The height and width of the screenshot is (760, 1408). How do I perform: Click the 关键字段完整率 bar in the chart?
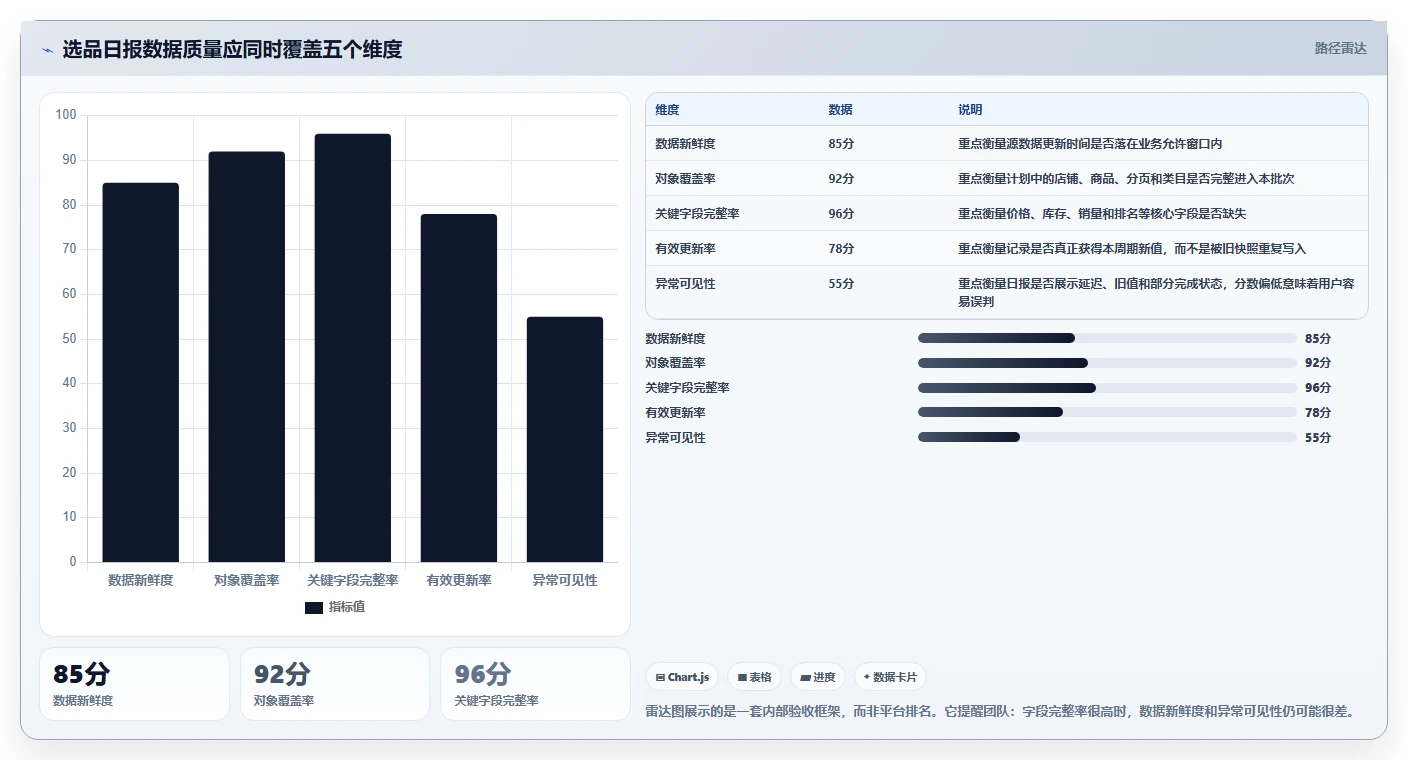click(353, 348)
